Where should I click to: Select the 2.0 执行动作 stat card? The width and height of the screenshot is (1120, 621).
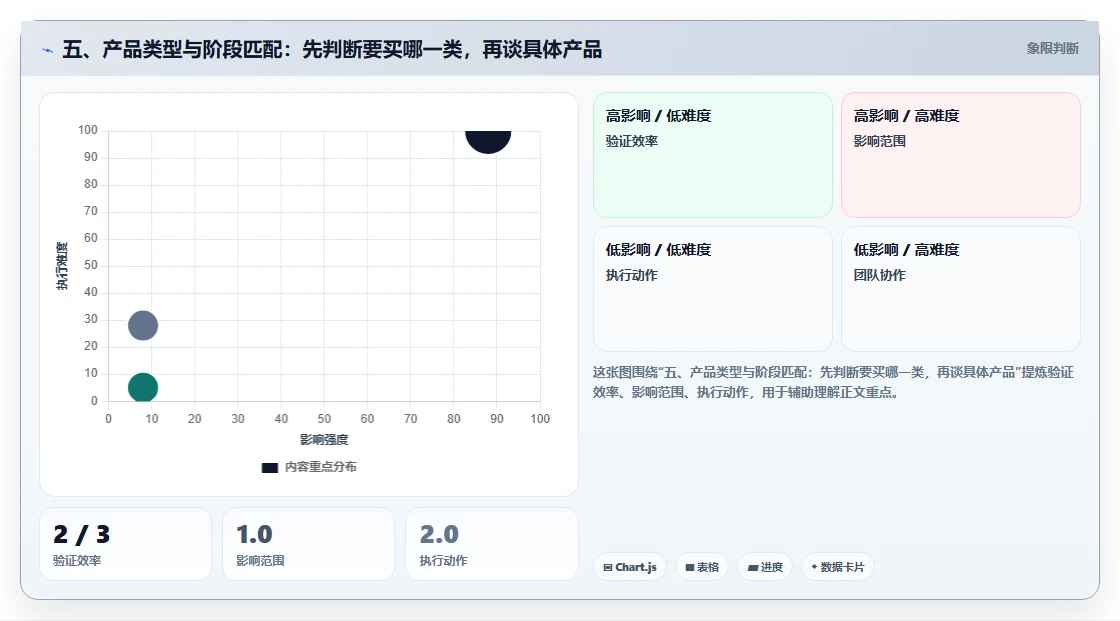tap(491, 545)
